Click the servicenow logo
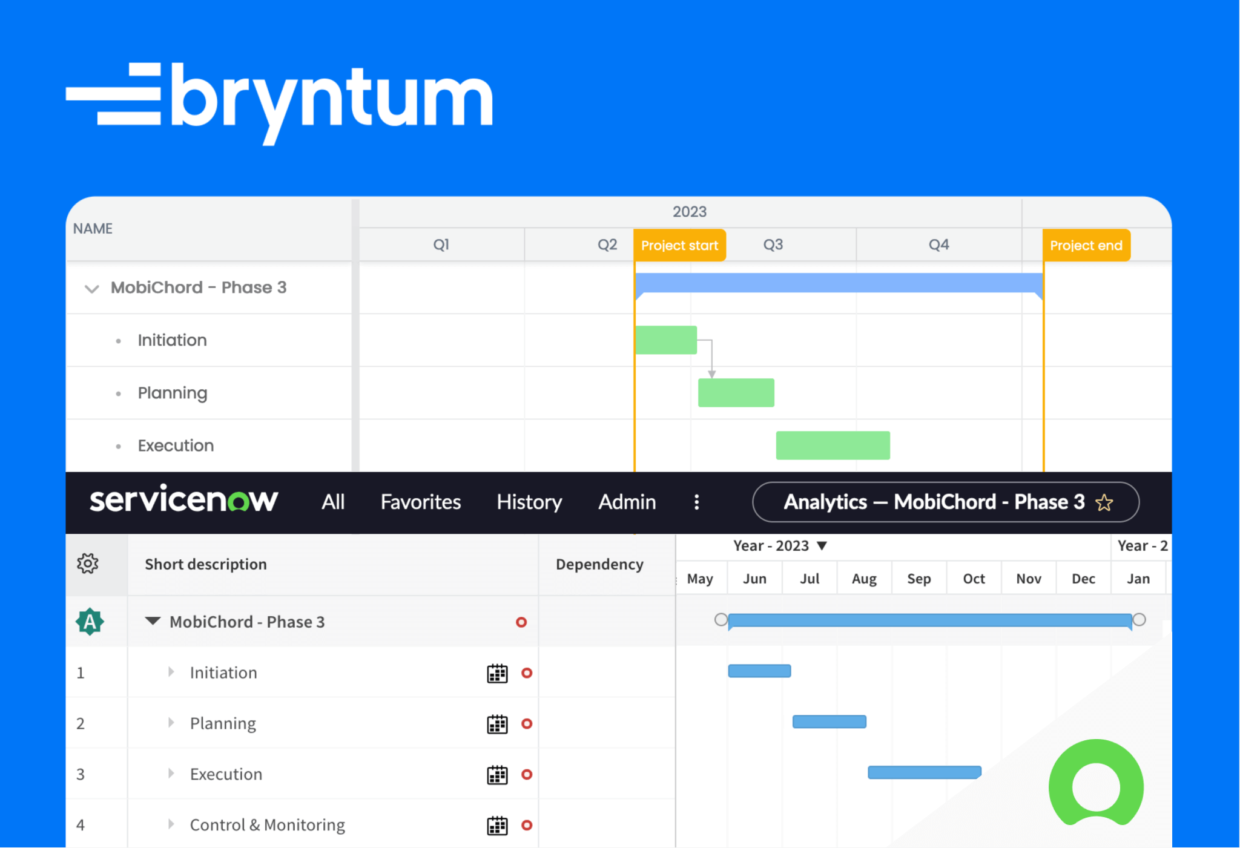This screenshot has width=1240, height=848. click(184, 498)
